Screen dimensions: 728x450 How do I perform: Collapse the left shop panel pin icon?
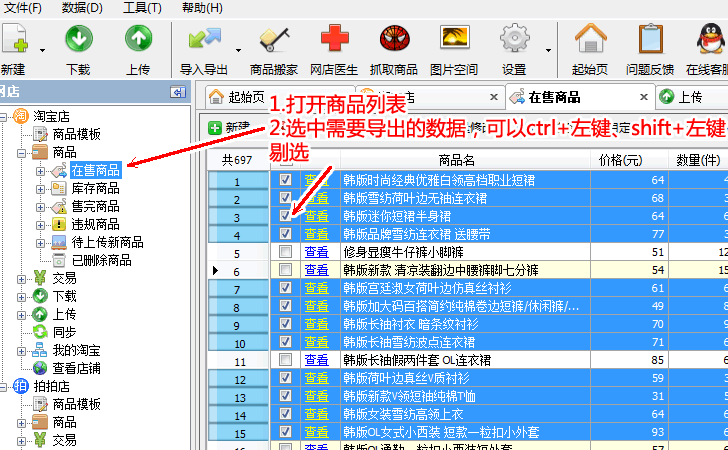178,91
